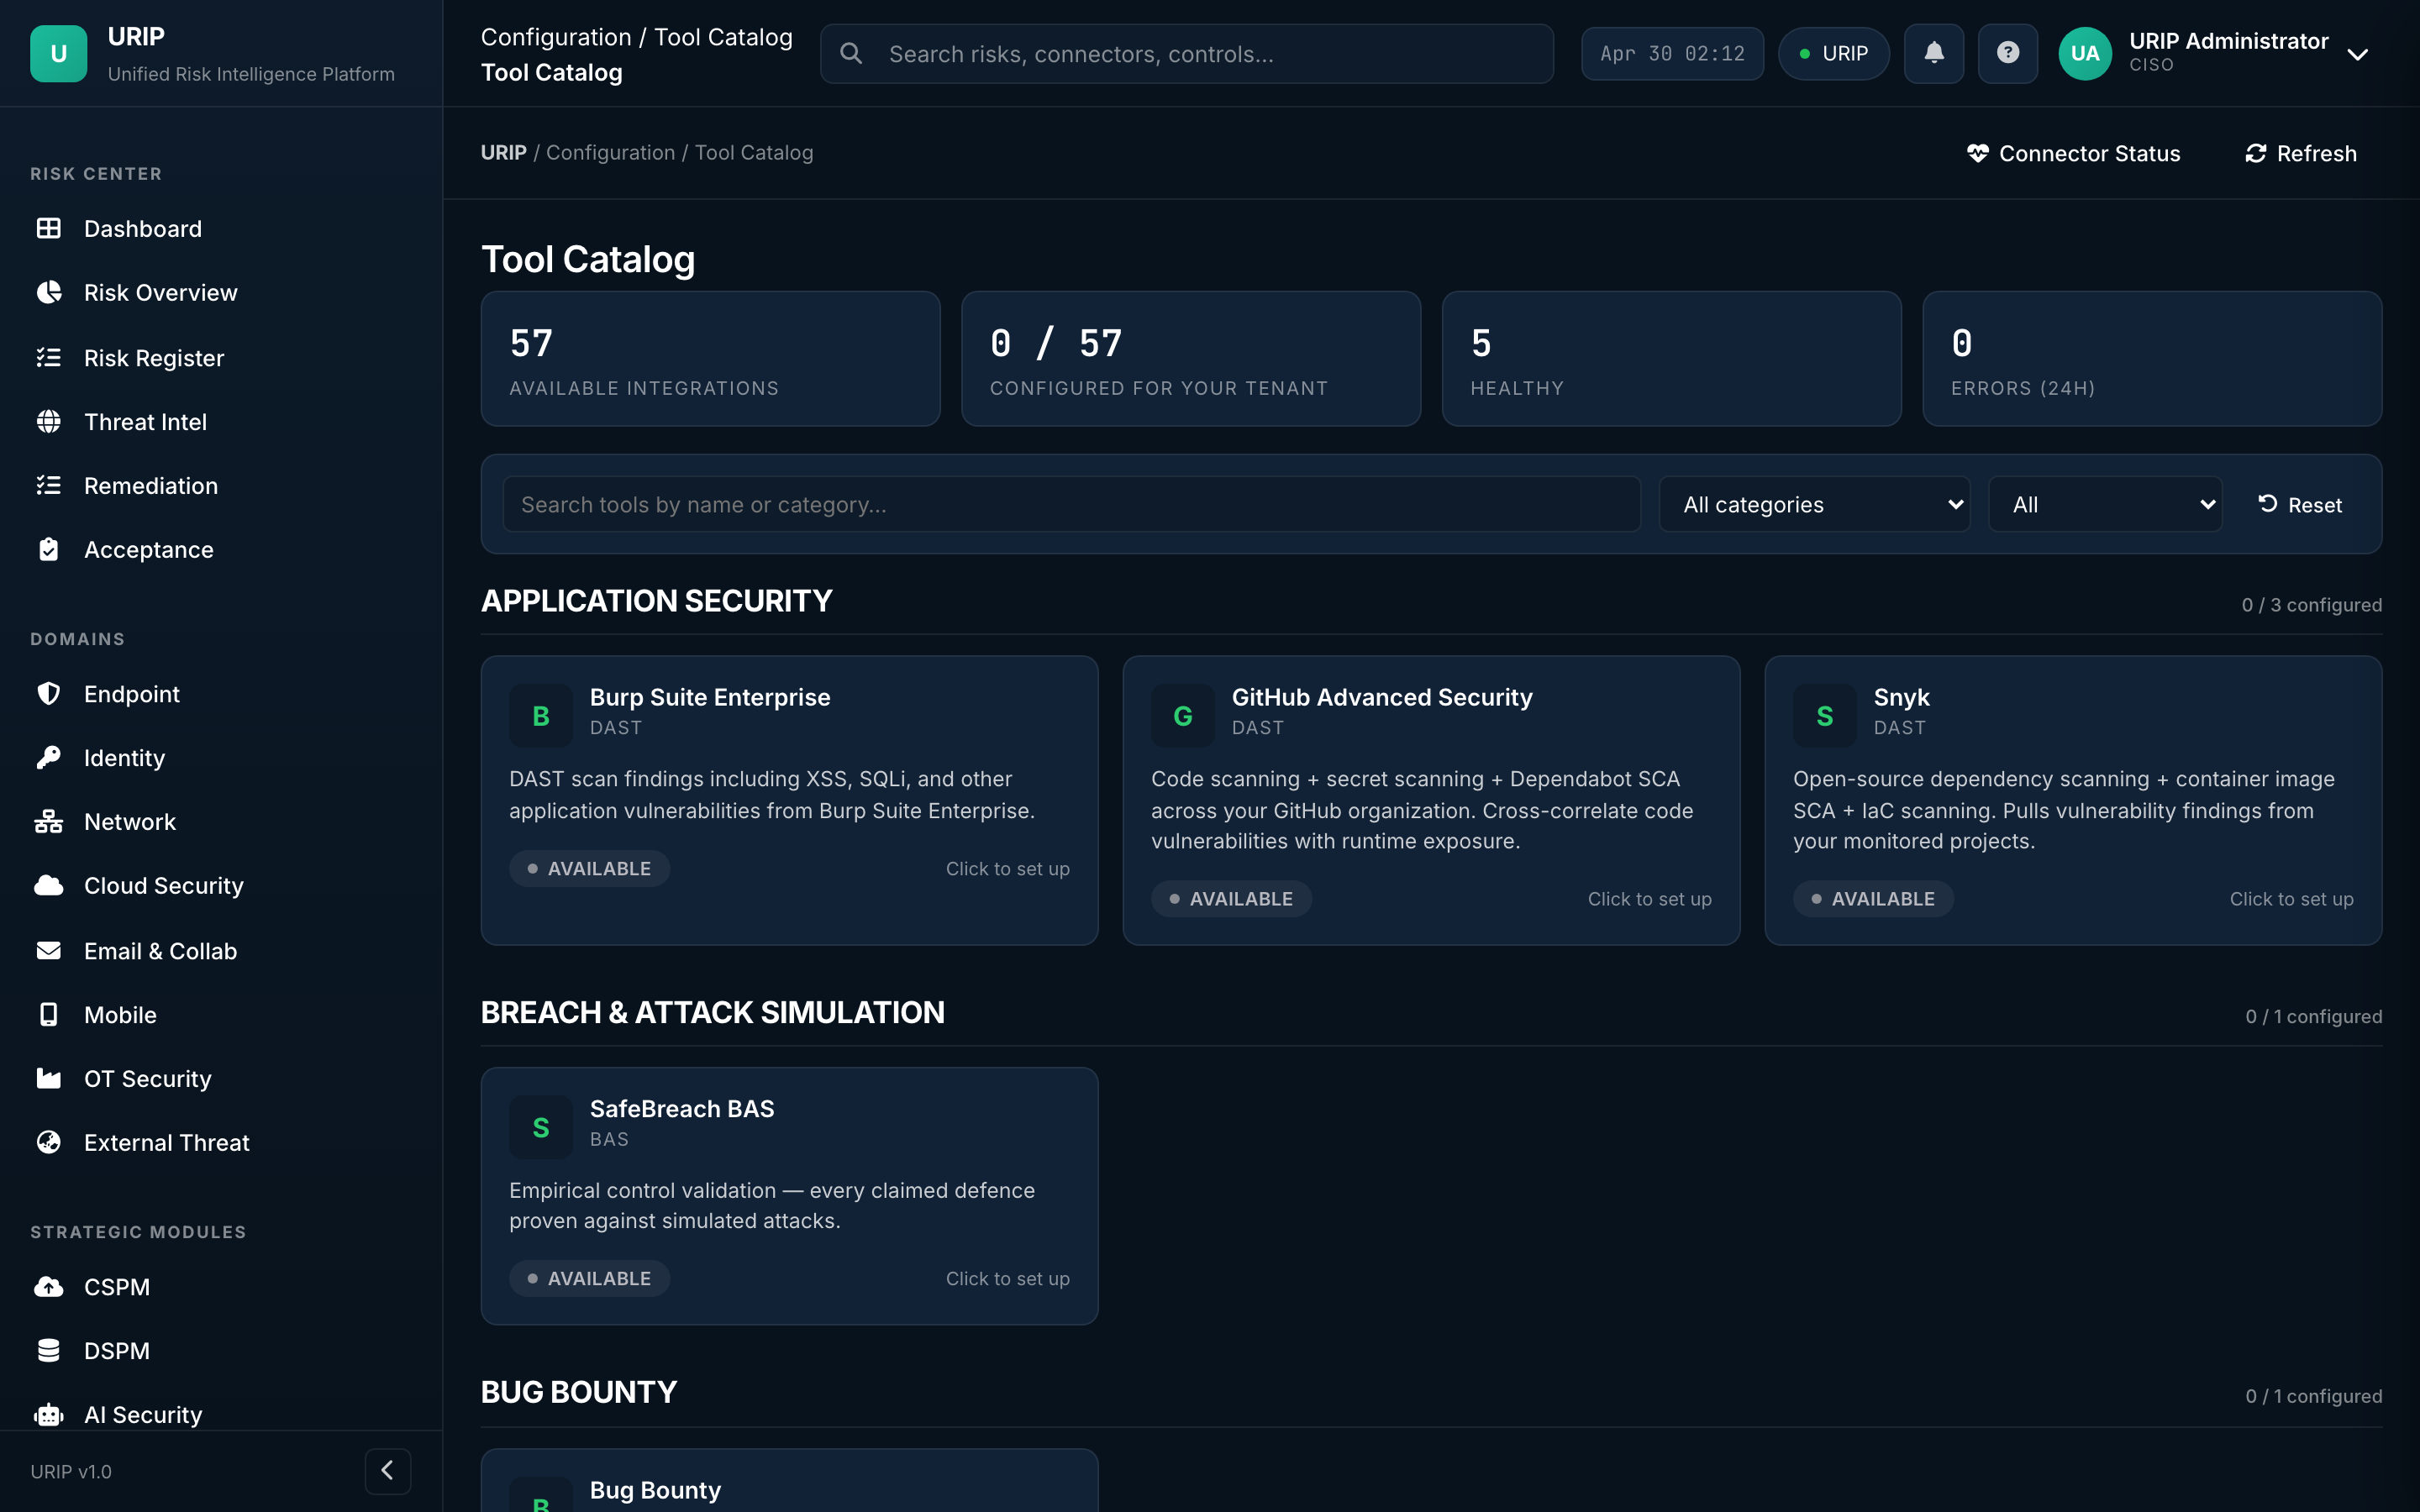
Task: Click the URIP tenant status pill
Action: click(x=1833, y=53)
